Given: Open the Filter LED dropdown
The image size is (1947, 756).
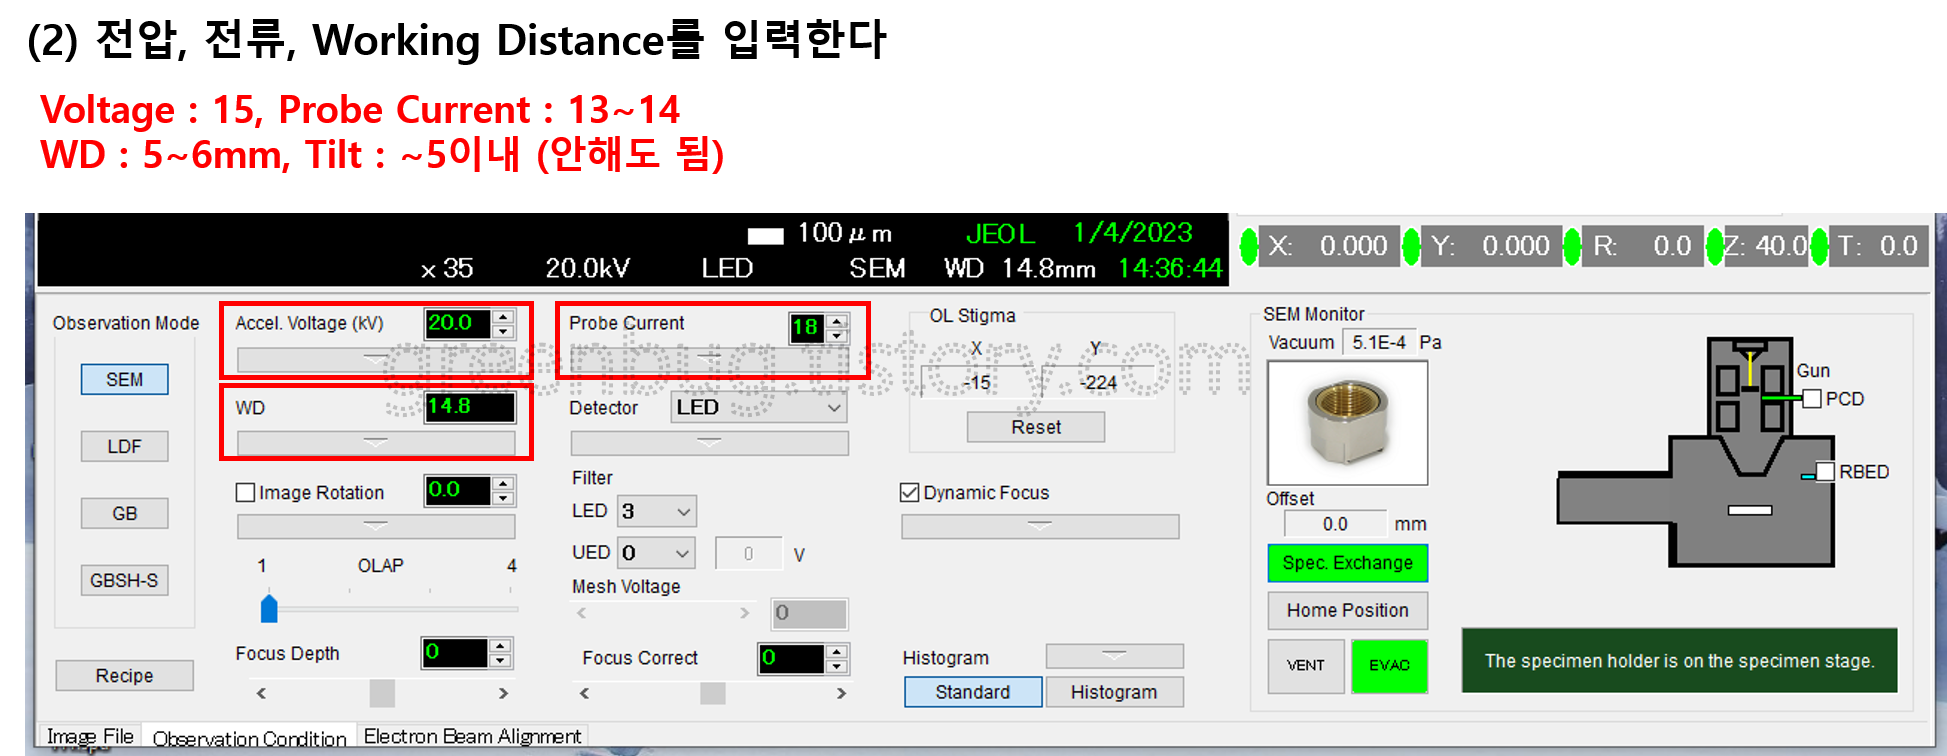Looking at the screenshot, I should click(x=656, y=511).
